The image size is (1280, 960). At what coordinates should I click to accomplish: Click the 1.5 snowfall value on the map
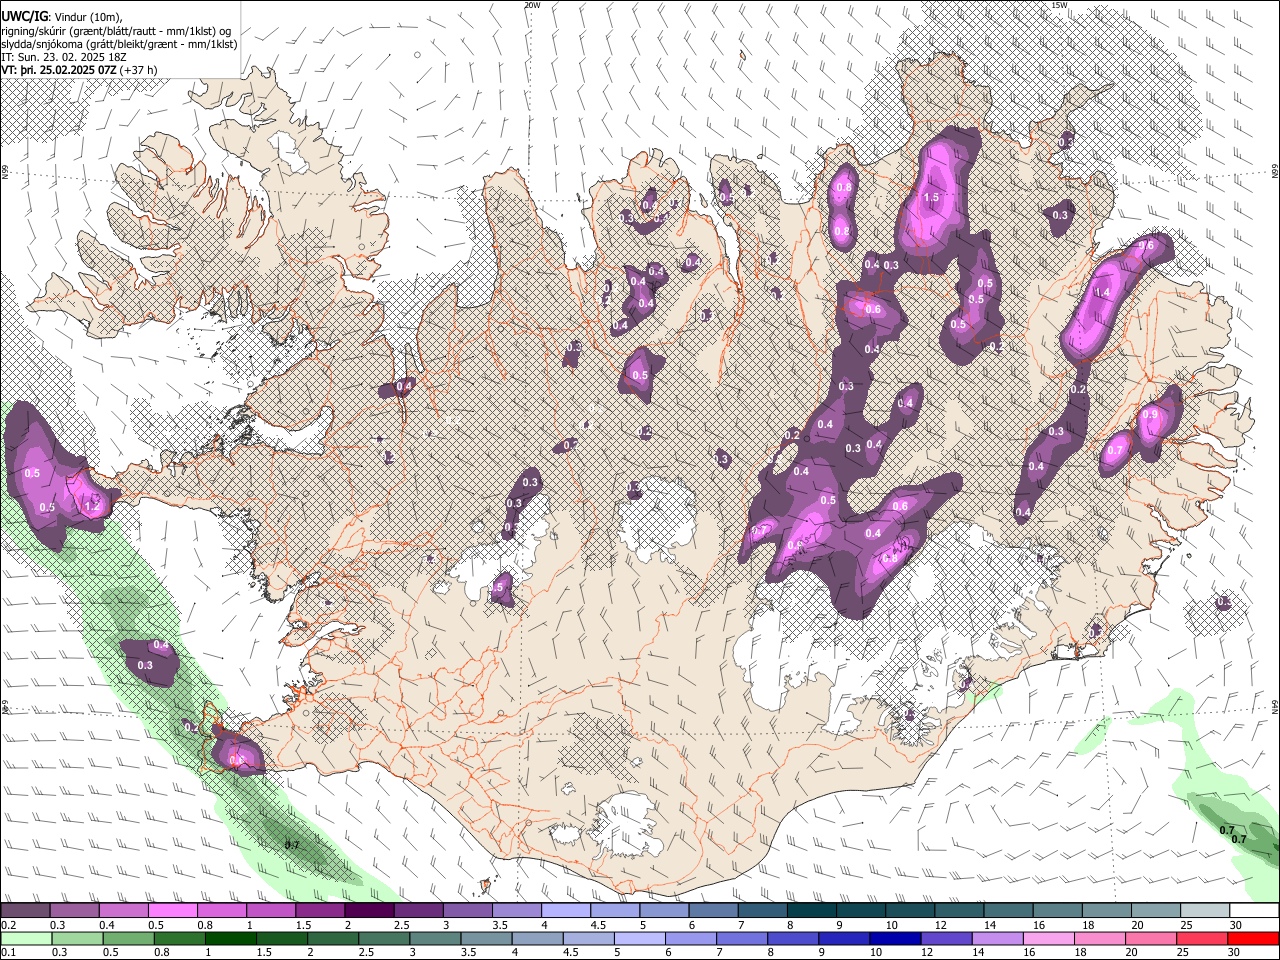[931, 198]
